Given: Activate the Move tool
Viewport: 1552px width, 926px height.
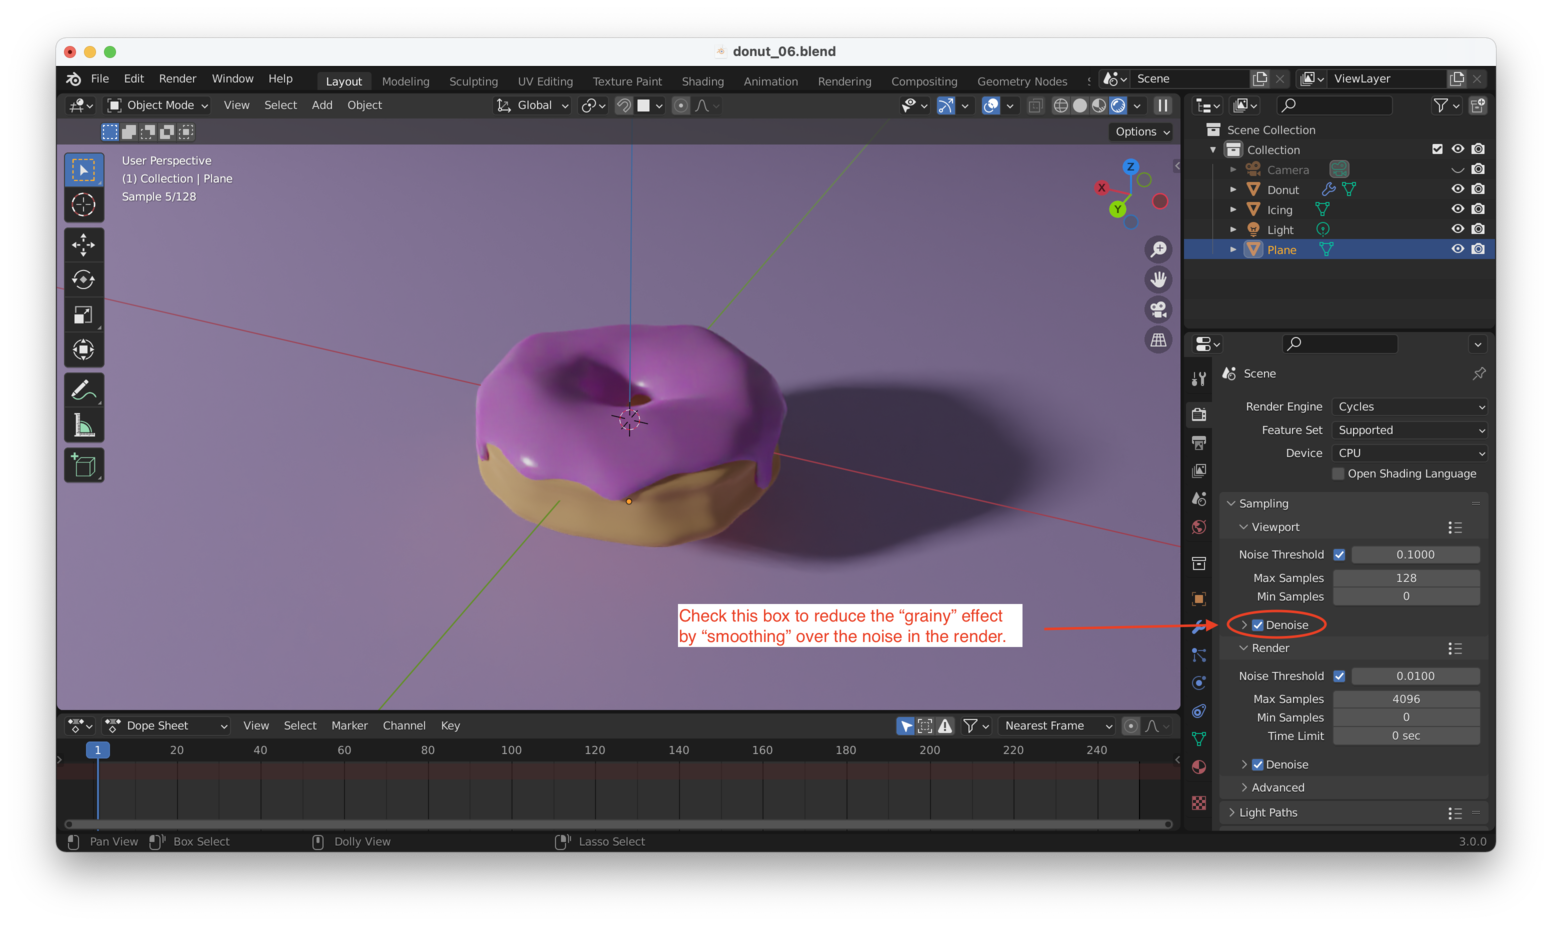Looking at the screenshot, I should (84, 244).
